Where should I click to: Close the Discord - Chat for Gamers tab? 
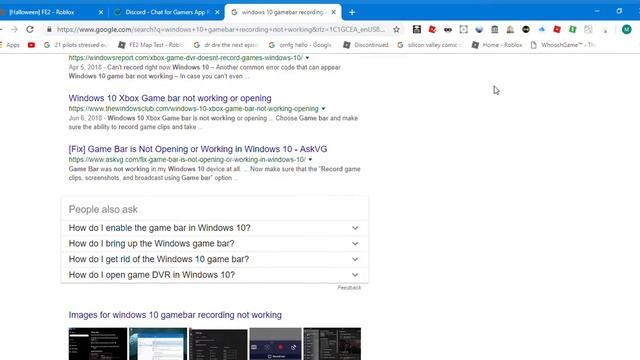coord(218,12)
